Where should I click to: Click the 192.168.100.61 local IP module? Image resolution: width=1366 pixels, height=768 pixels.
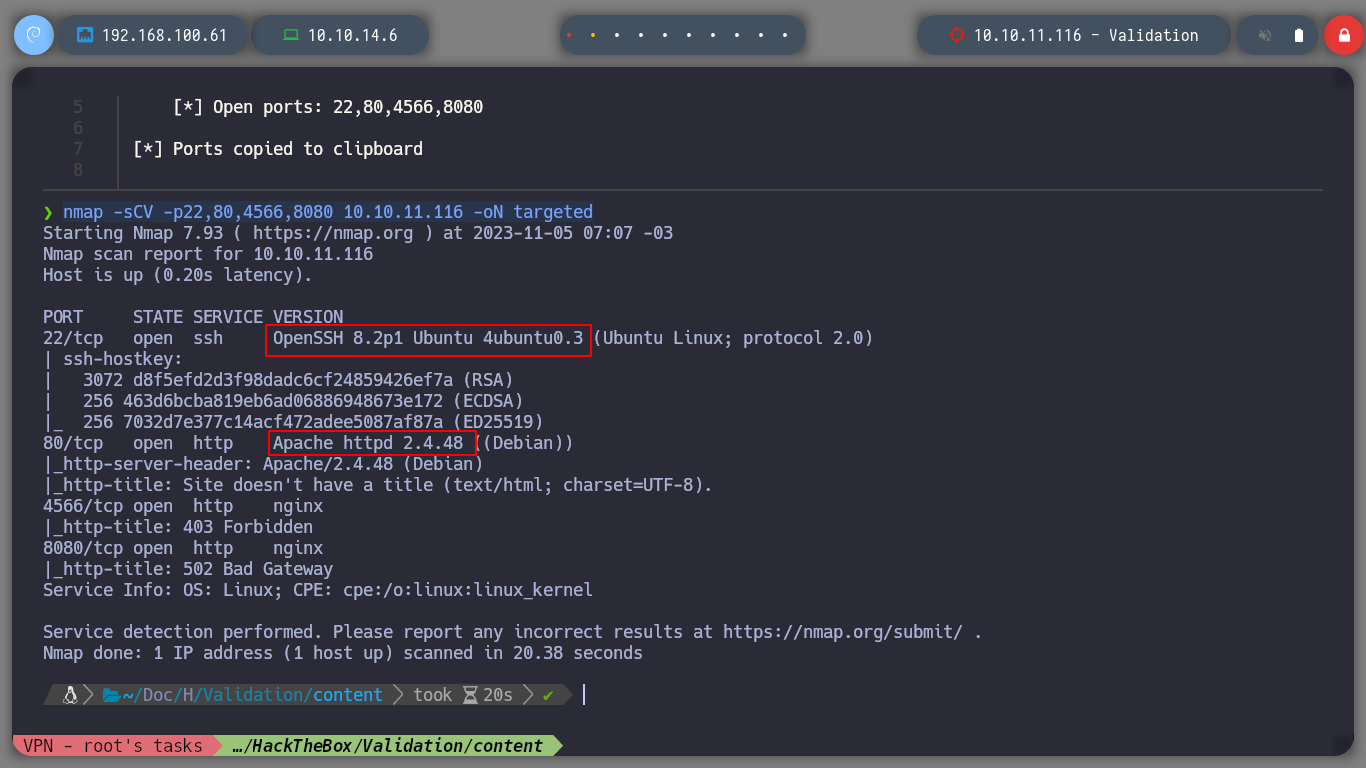tap(153, 35)
